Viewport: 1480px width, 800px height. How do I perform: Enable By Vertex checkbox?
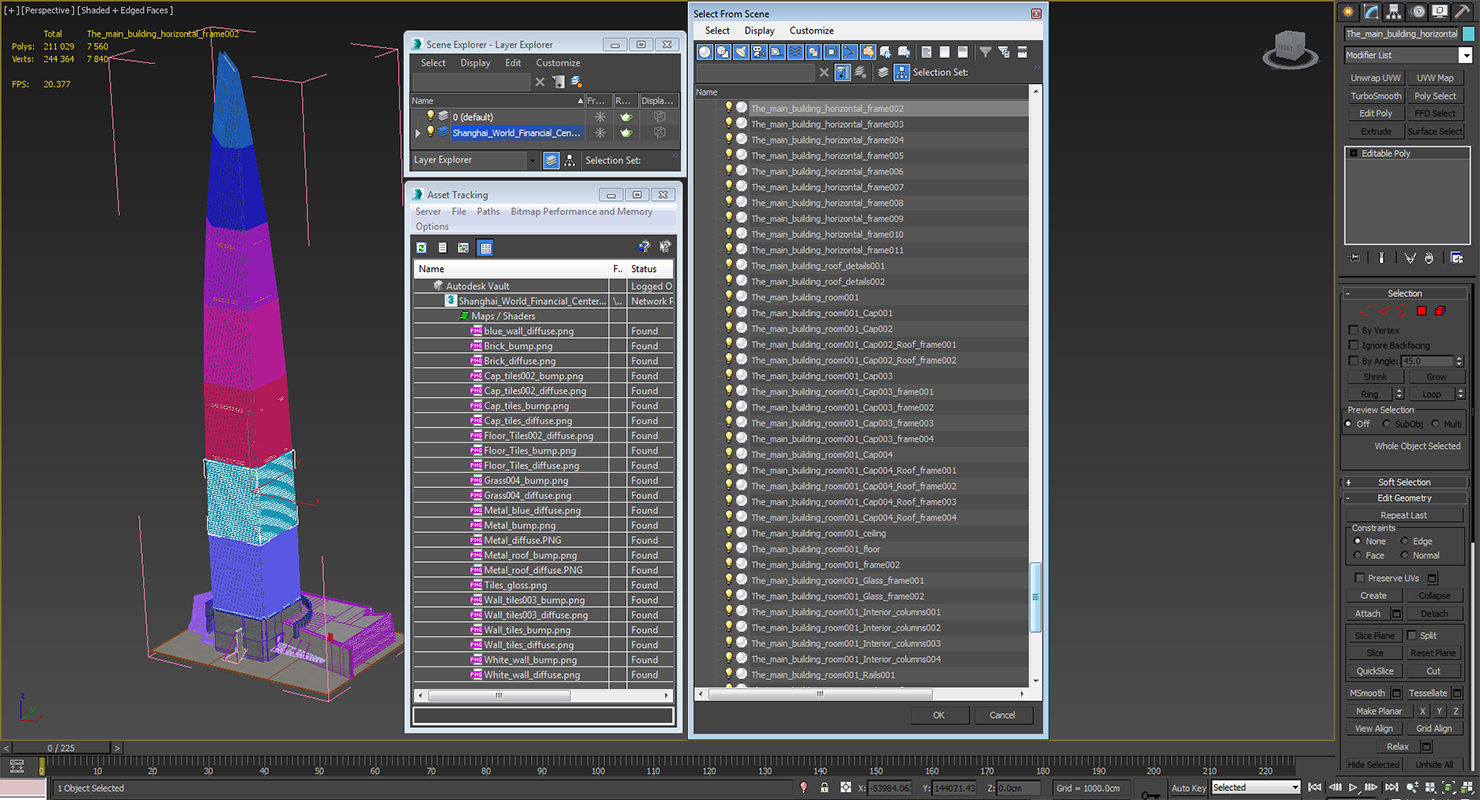[x=1354, y=330]
